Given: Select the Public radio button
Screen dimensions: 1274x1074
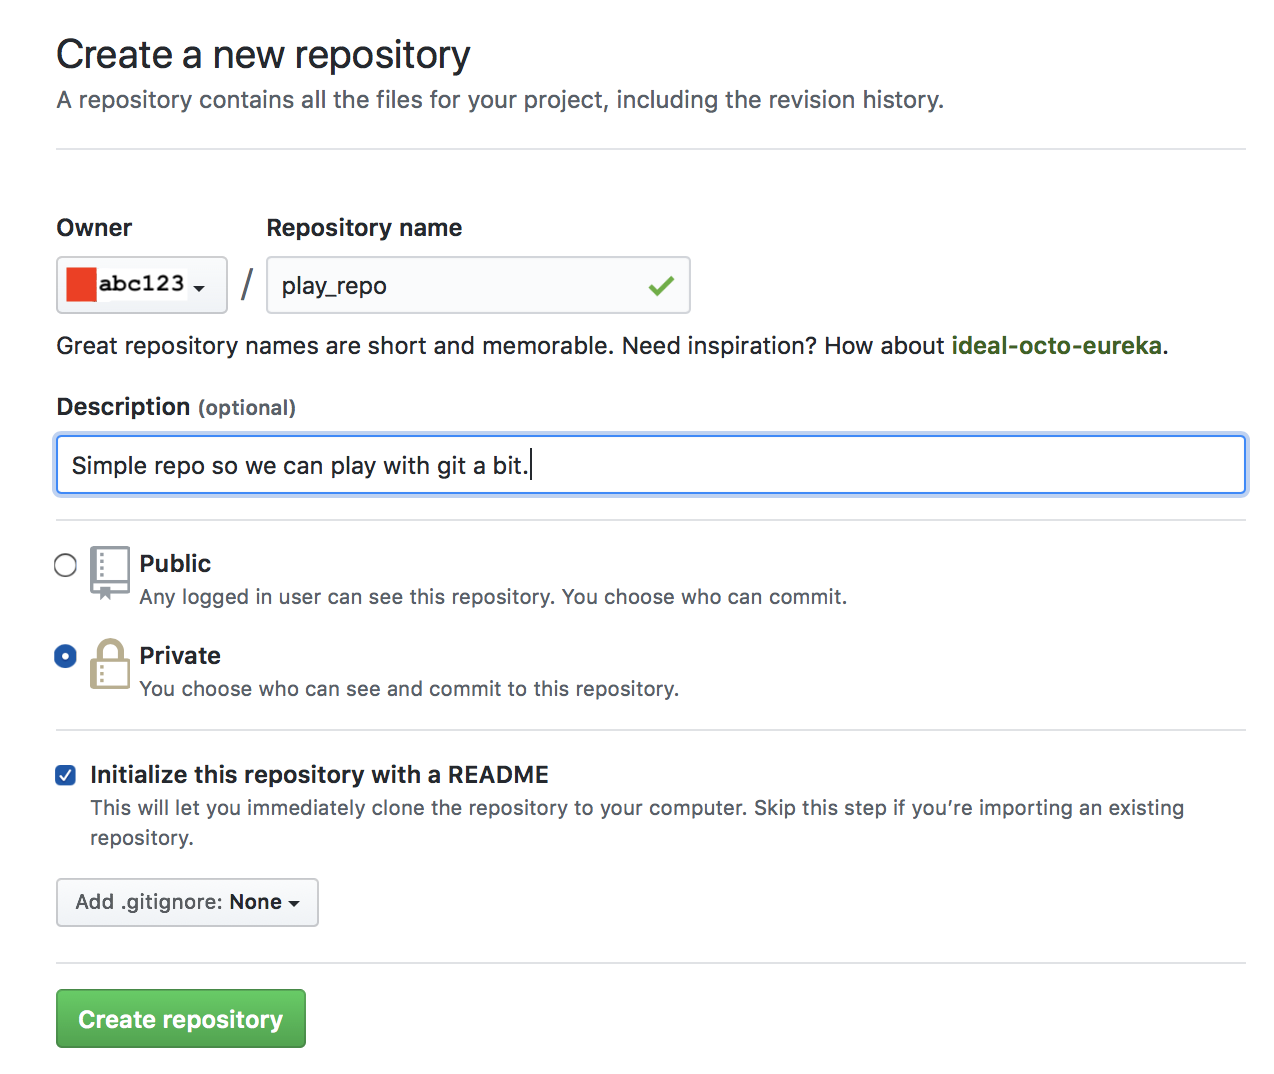Looking at the screenshot, I should pyautogui.click(x=65, y=565).
